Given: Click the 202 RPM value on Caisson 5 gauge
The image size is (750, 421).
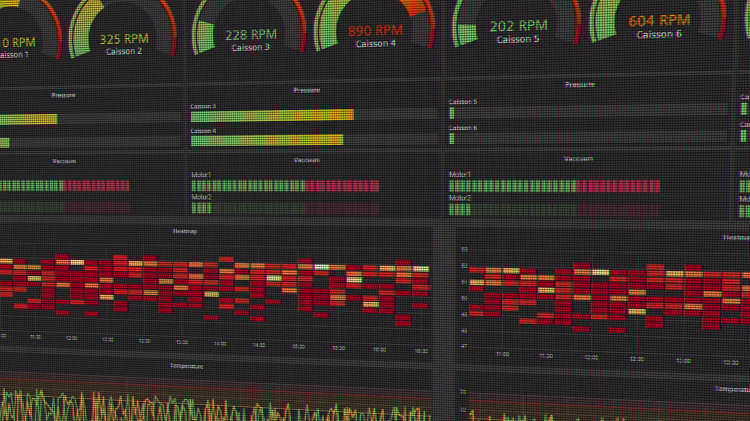Looking at the screenshot, I should (x=518, y=26).
